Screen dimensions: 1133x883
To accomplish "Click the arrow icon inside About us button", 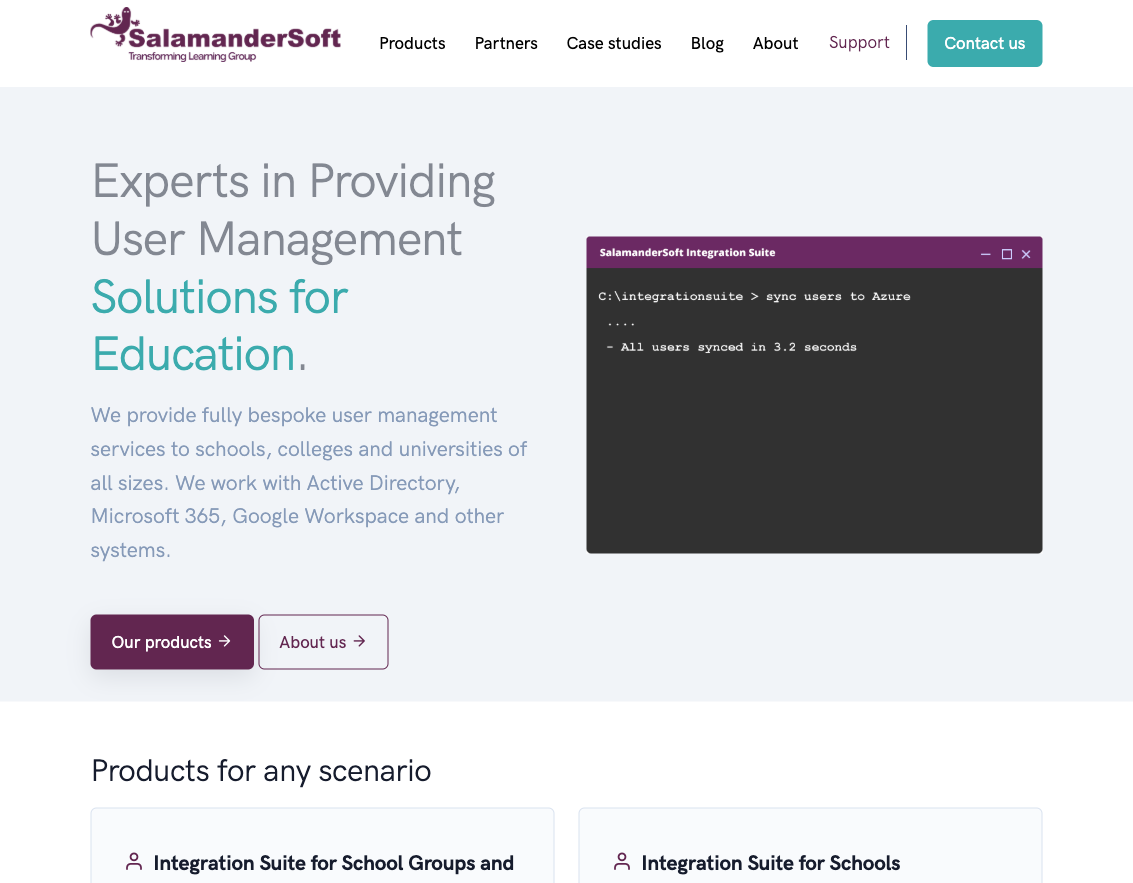I will (359, 642).
